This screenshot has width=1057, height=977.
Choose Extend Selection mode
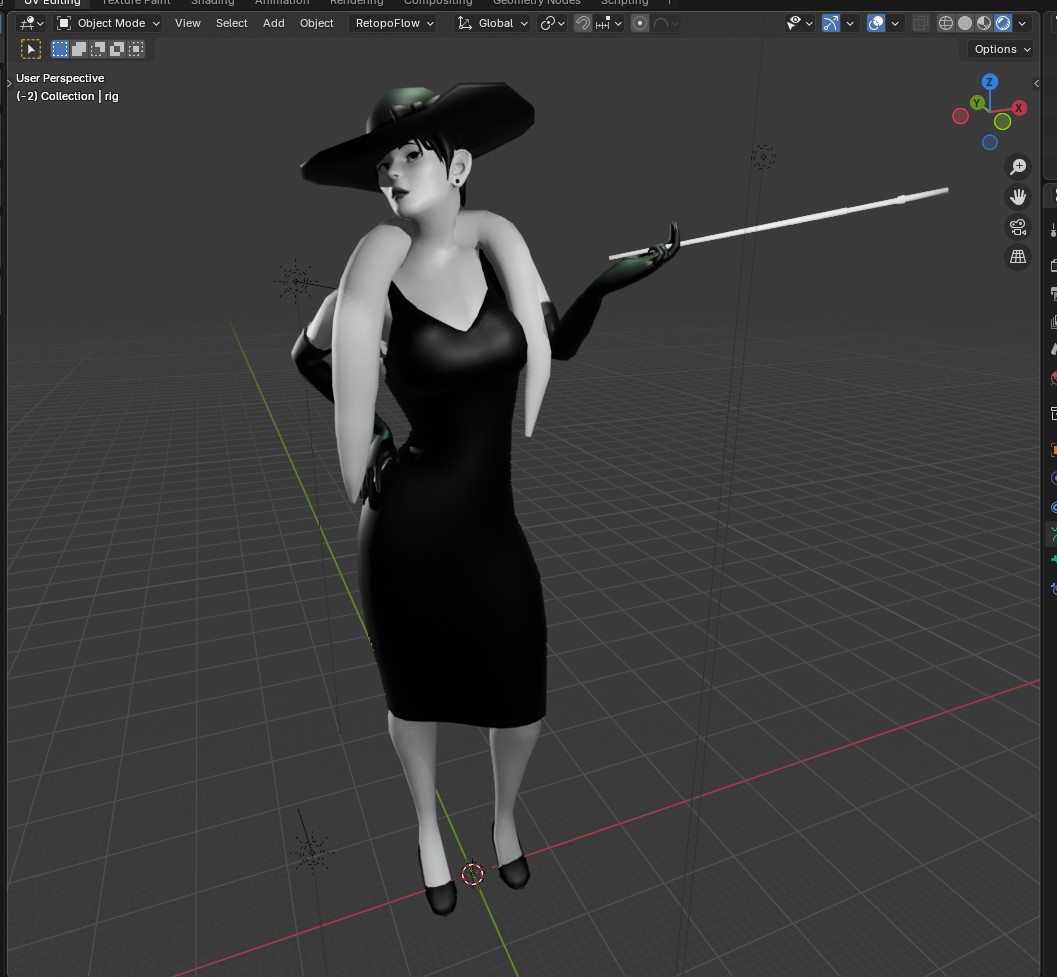click(79, 49)
